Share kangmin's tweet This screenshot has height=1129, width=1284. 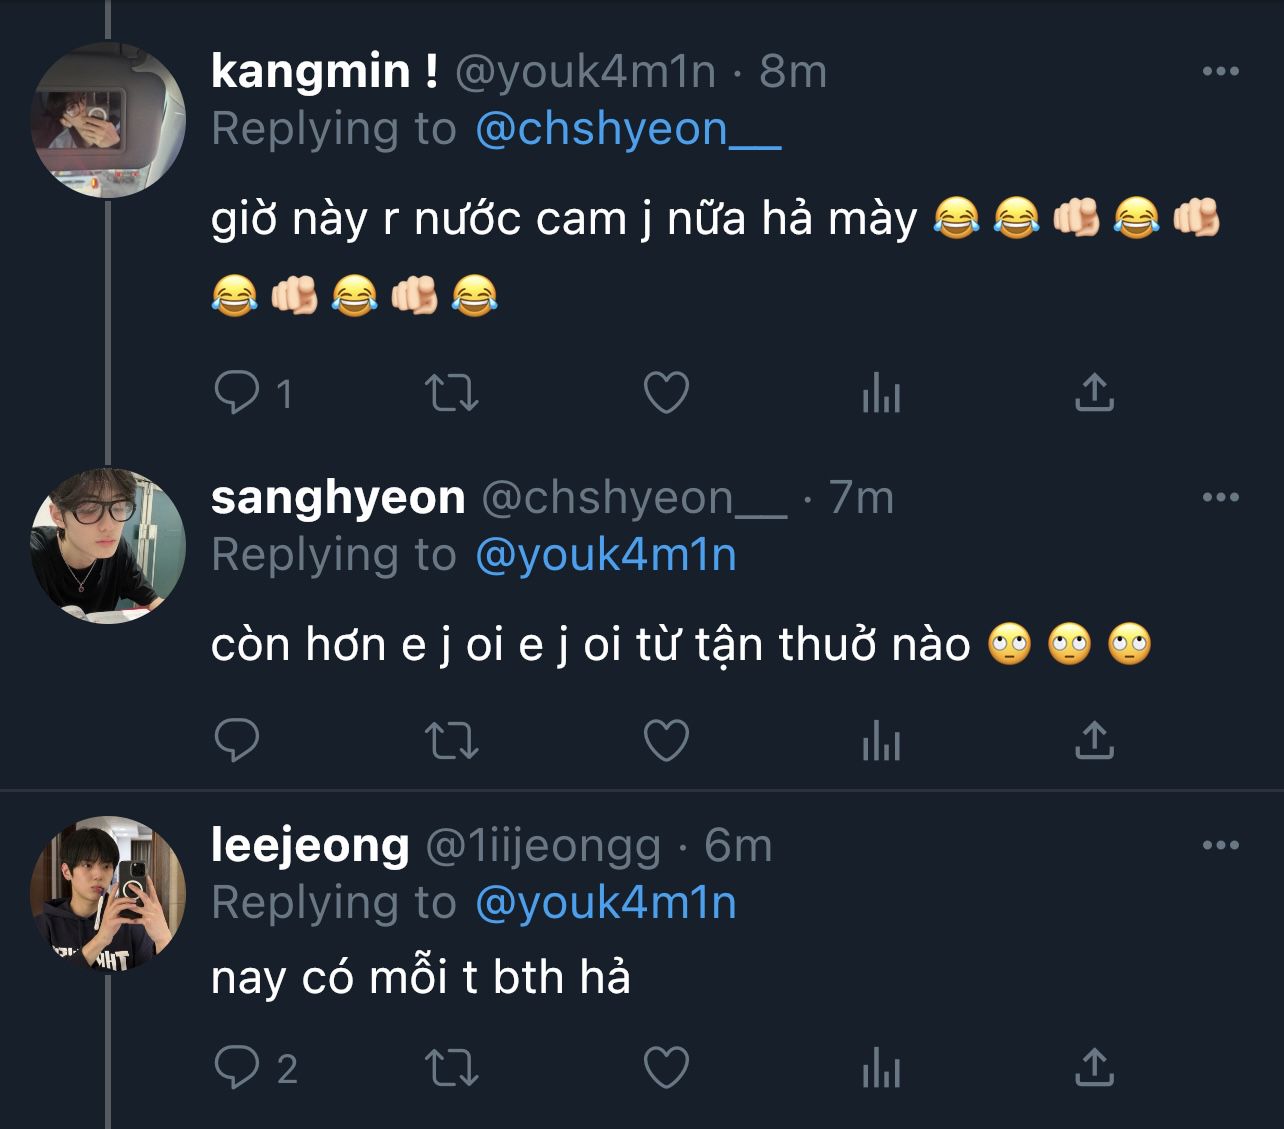(x=1094, y=393)
